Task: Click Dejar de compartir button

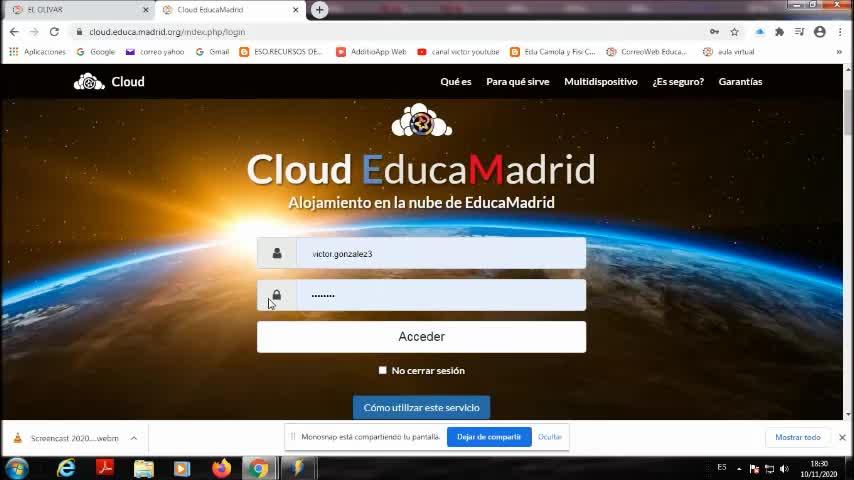Action: click(x=489, y=437)
